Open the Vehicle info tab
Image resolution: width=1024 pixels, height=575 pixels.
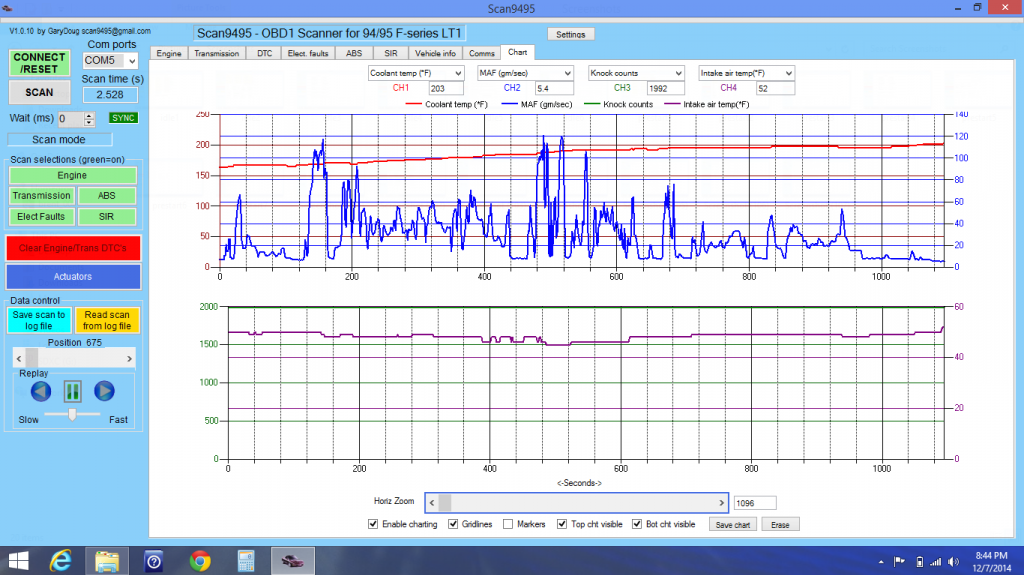(x=436, y=54)
